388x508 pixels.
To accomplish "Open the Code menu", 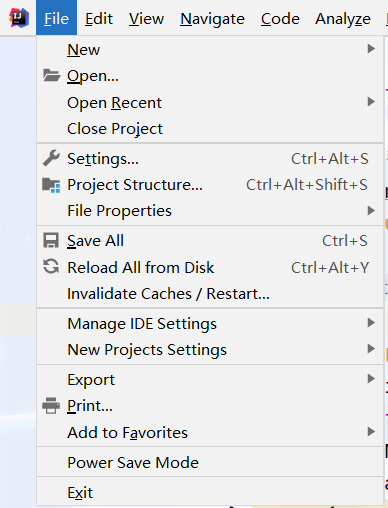I will (280, 18).
